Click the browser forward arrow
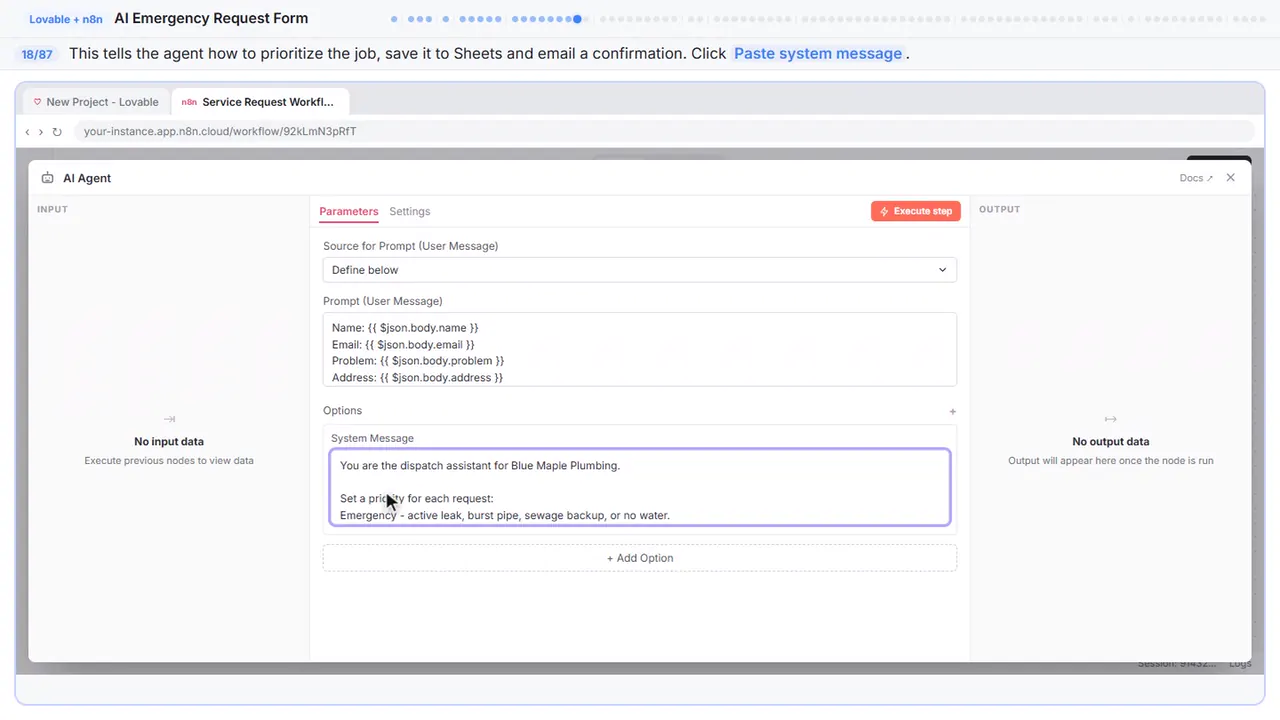The width and height of the screenshot is (1280, 720). click(x=41, y=132)
